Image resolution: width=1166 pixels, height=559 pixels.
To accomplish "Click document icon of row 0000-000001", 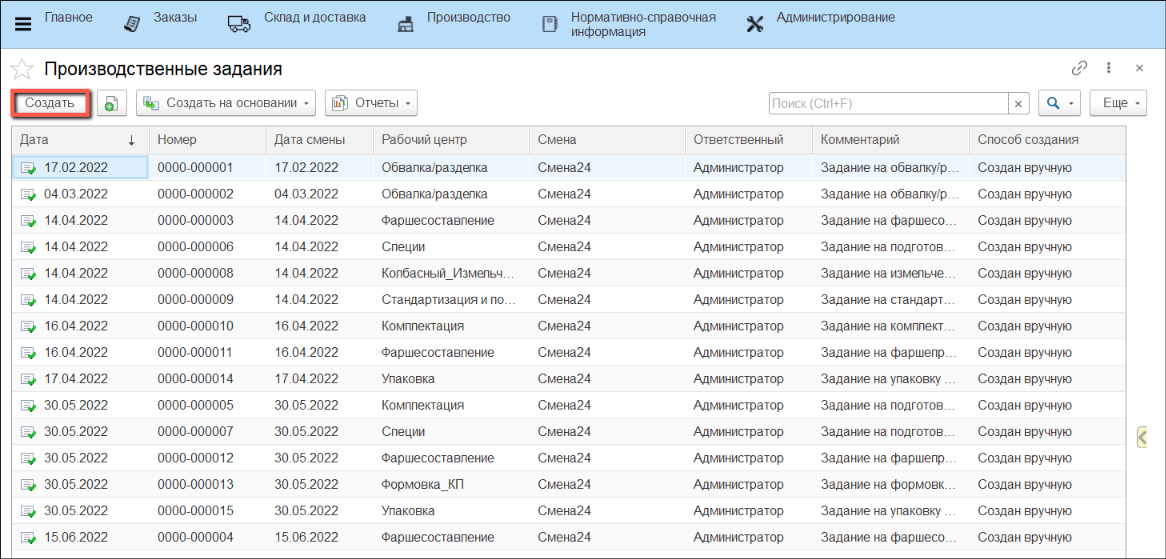I will coord(28,168).
